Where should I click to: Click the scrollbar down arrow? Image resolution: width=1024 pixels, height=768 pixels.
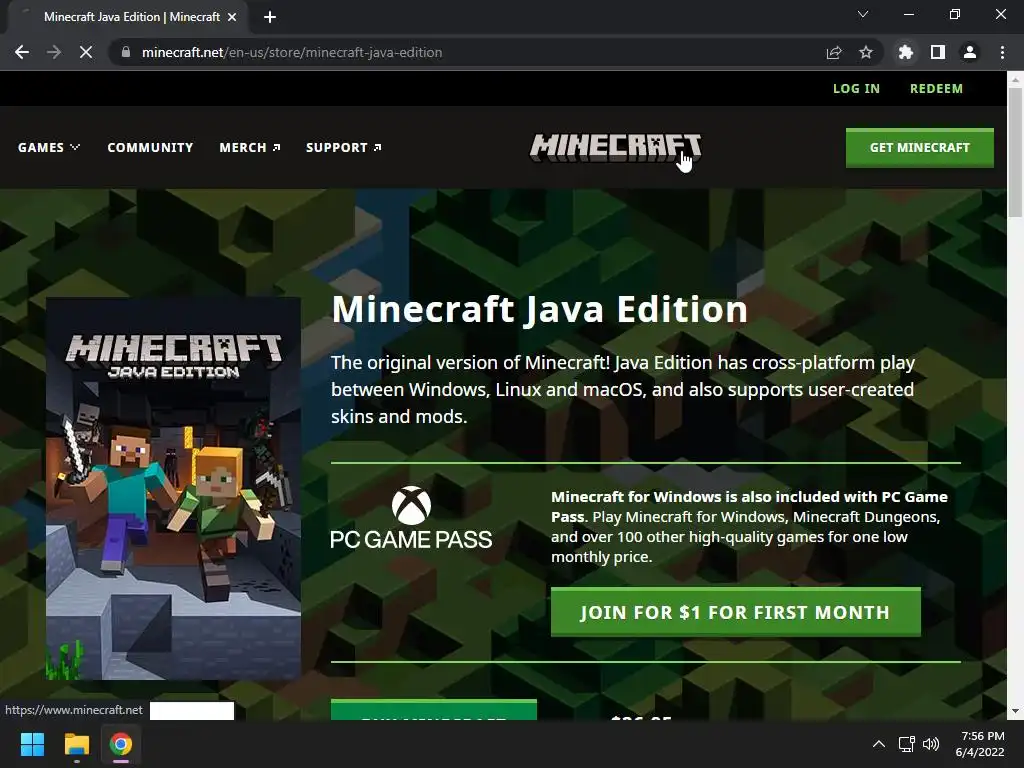coord(1015,711)
